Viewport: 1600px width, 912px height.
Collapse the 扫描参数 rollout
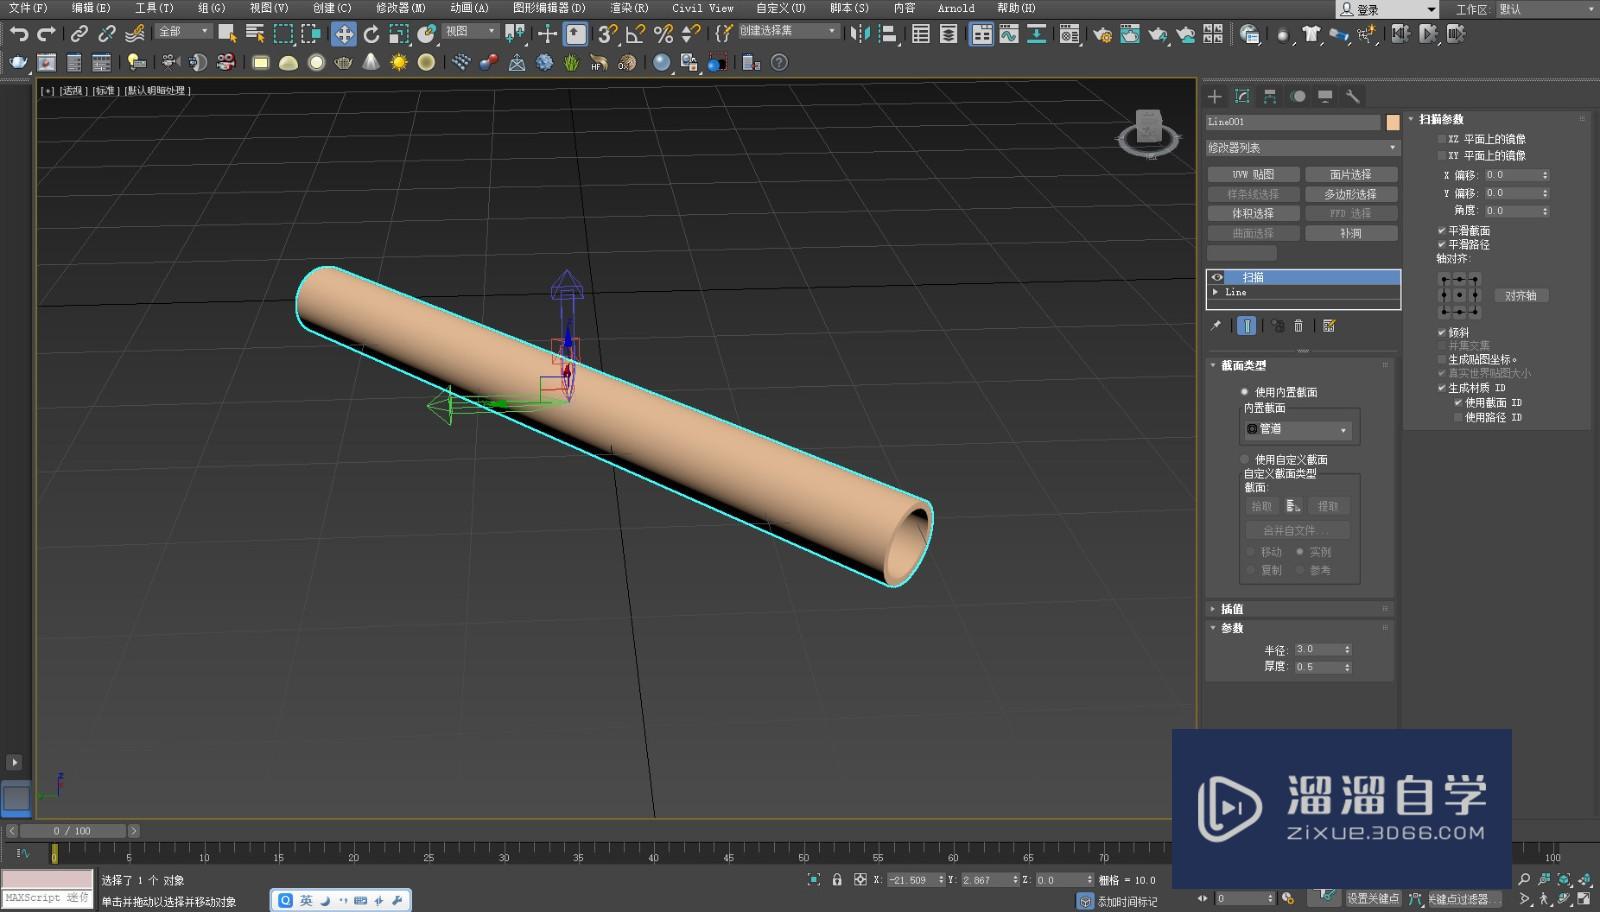pos(1497,119)
